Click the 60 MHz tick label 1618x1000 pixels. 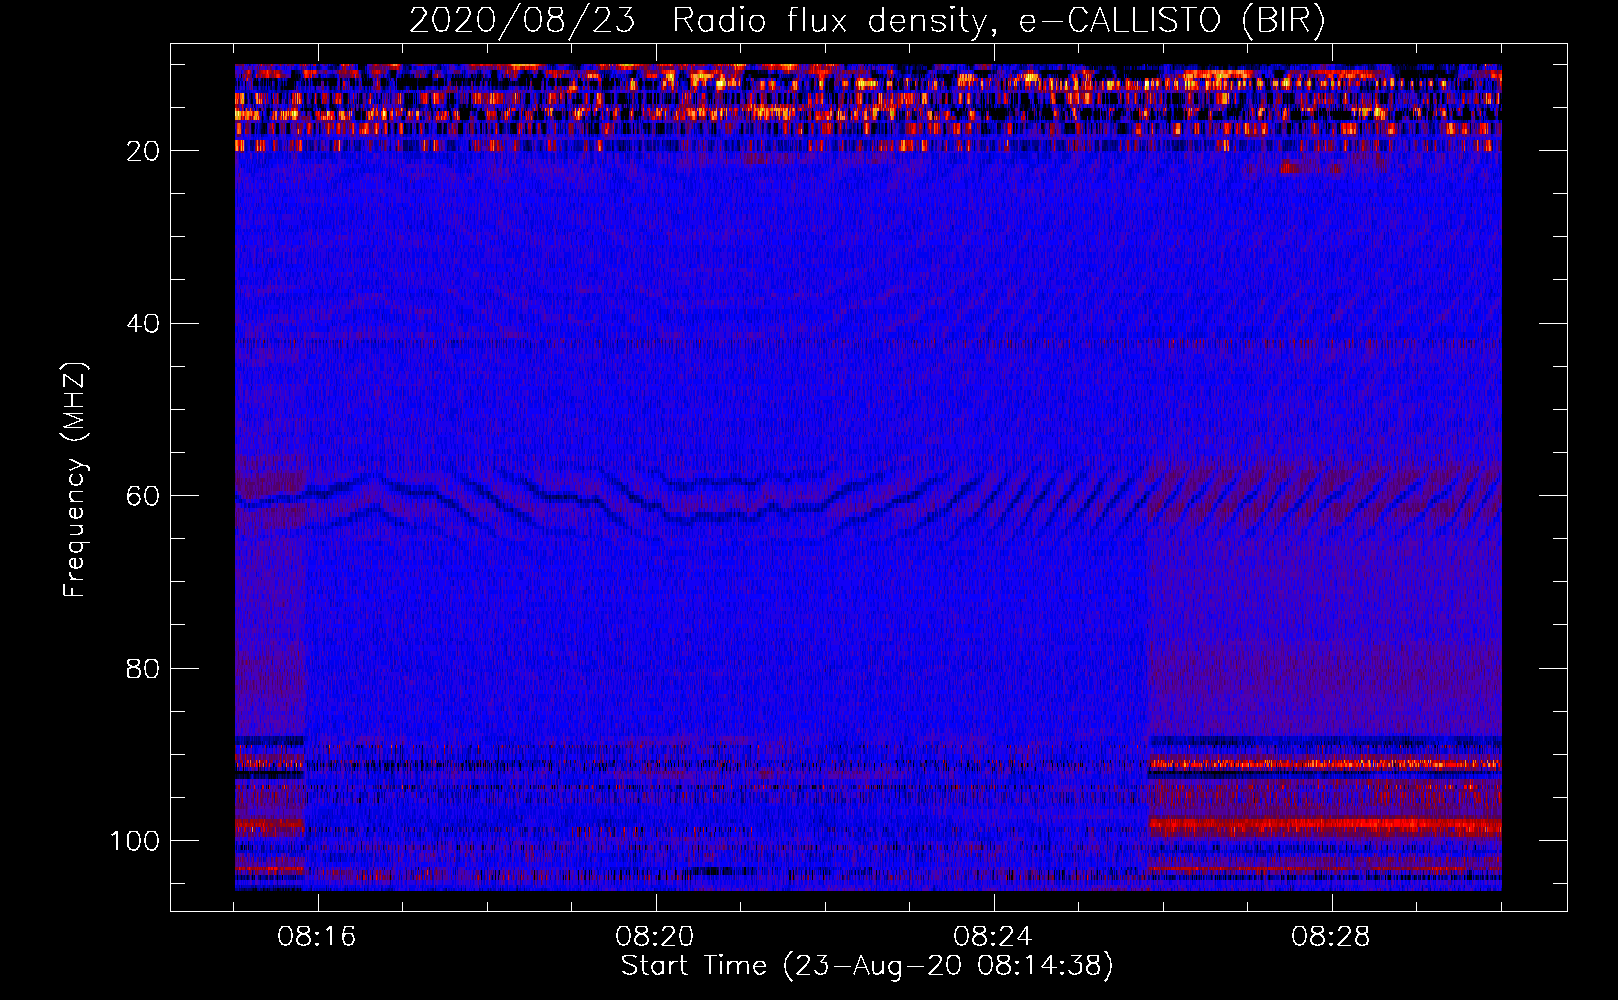[x=143, y=496]
